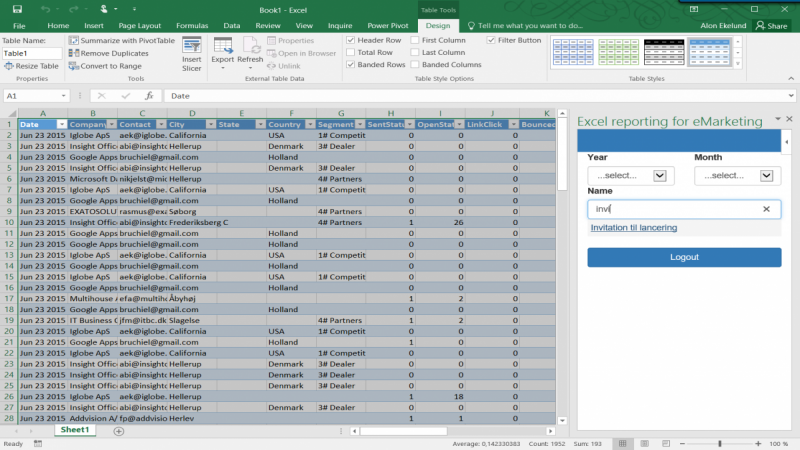Viewport: 800px width, 450px height.
Task: Open the City column filter dropdown
Action: (x=210, y=124)
